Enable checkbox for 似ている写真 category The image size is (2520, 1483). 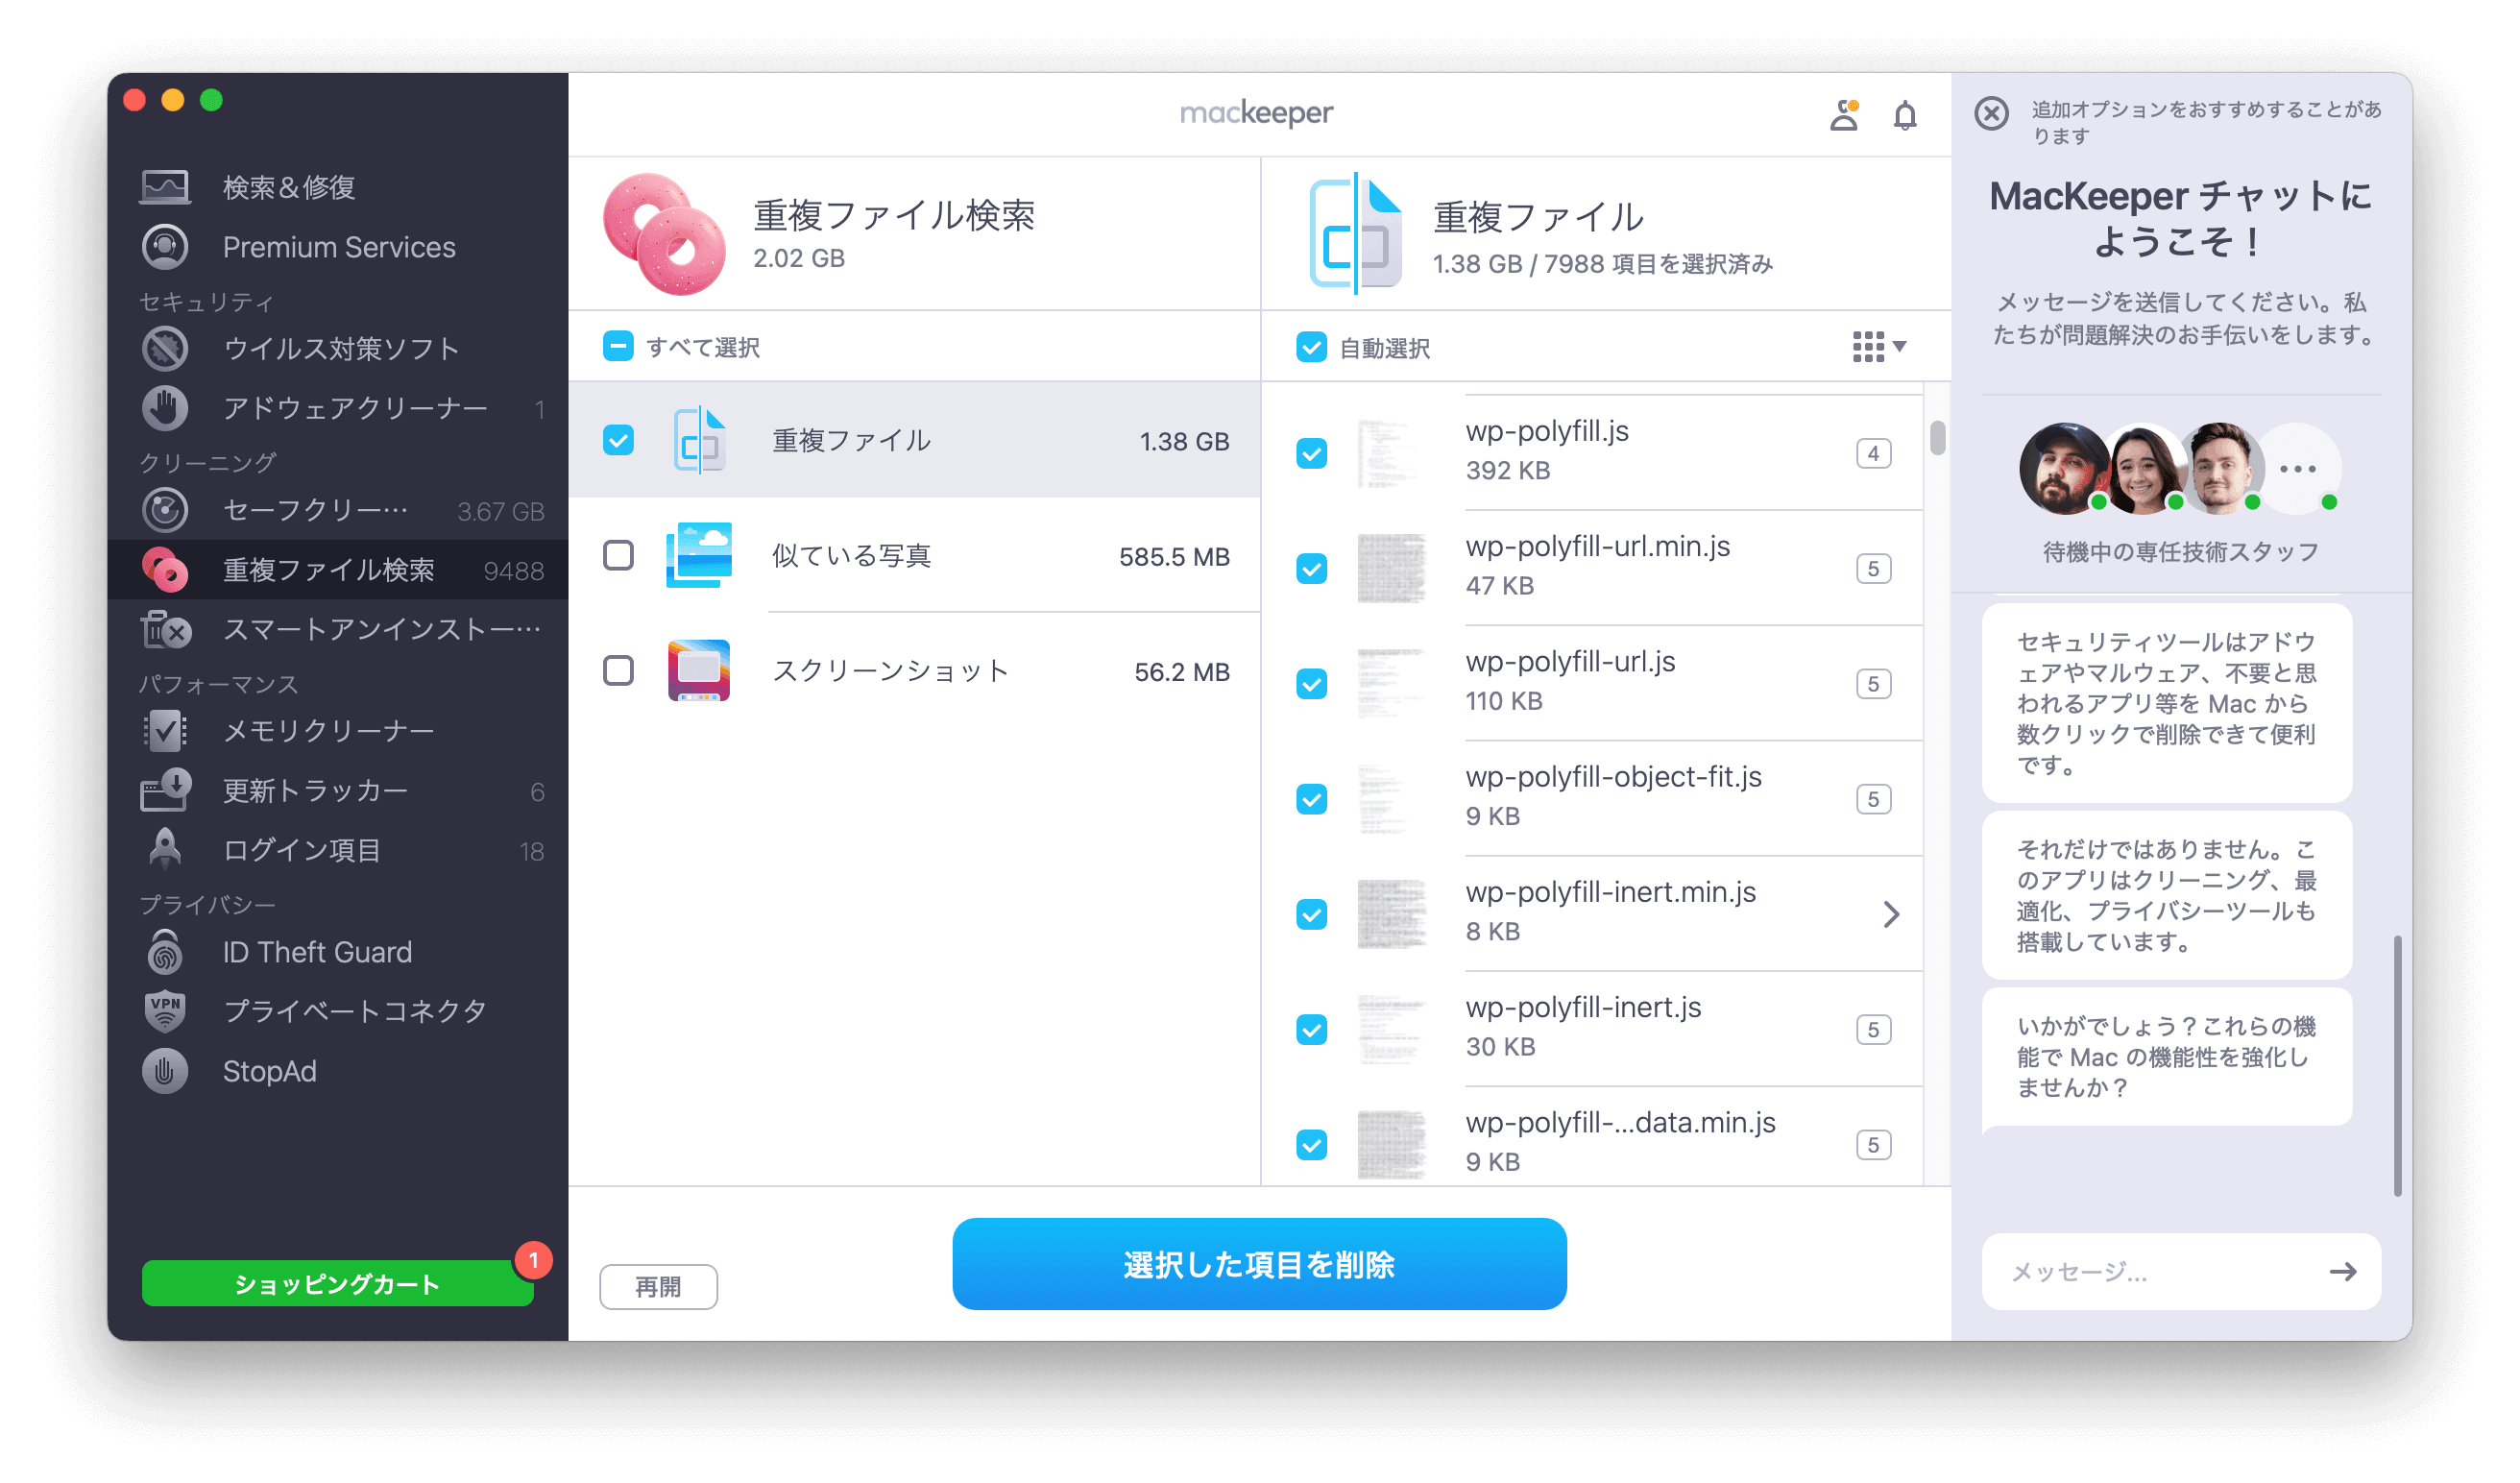click(619, 556)
